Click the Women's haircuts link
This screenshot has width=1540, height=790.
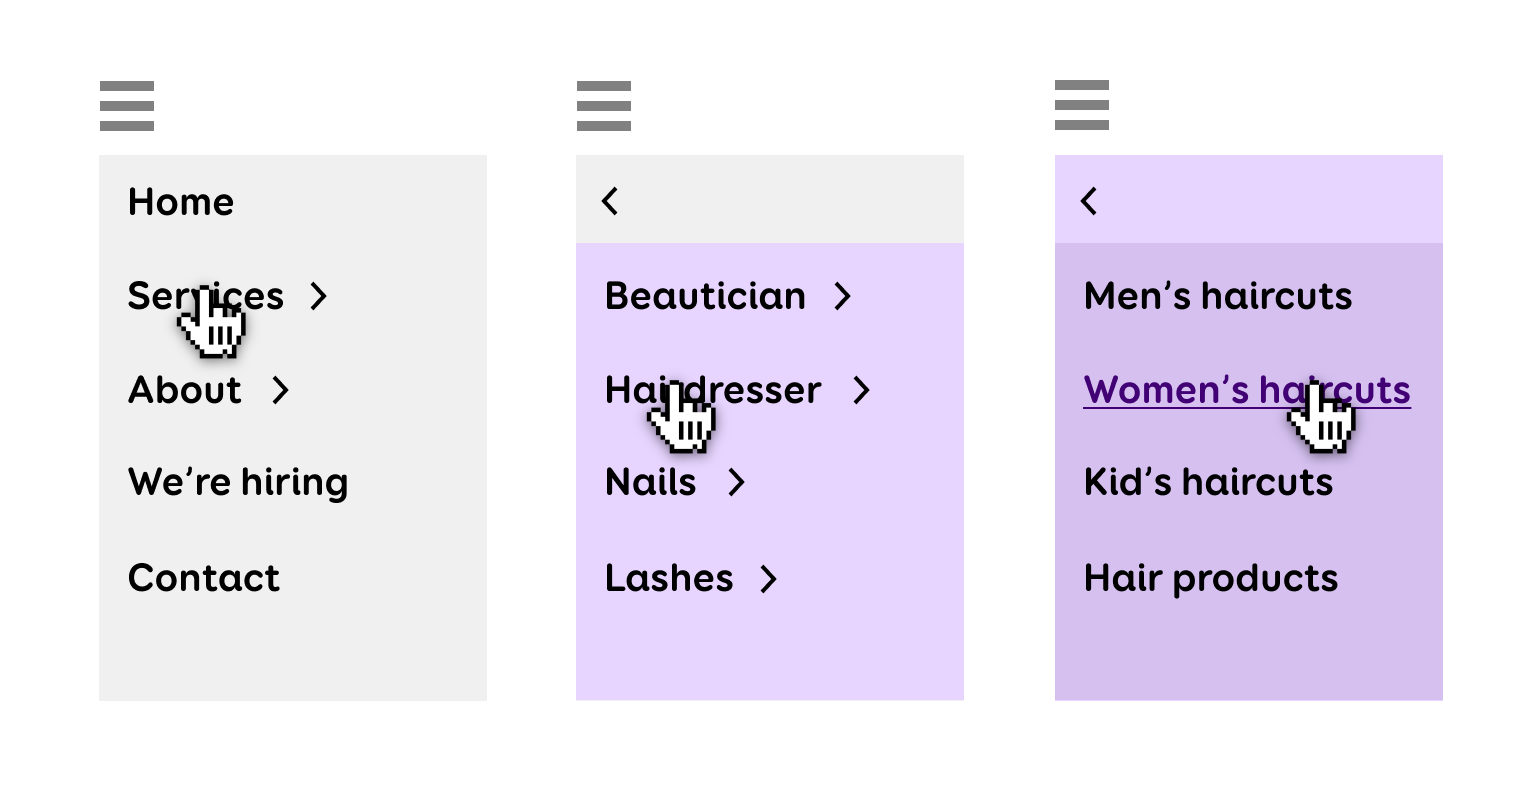(1247, 390)
